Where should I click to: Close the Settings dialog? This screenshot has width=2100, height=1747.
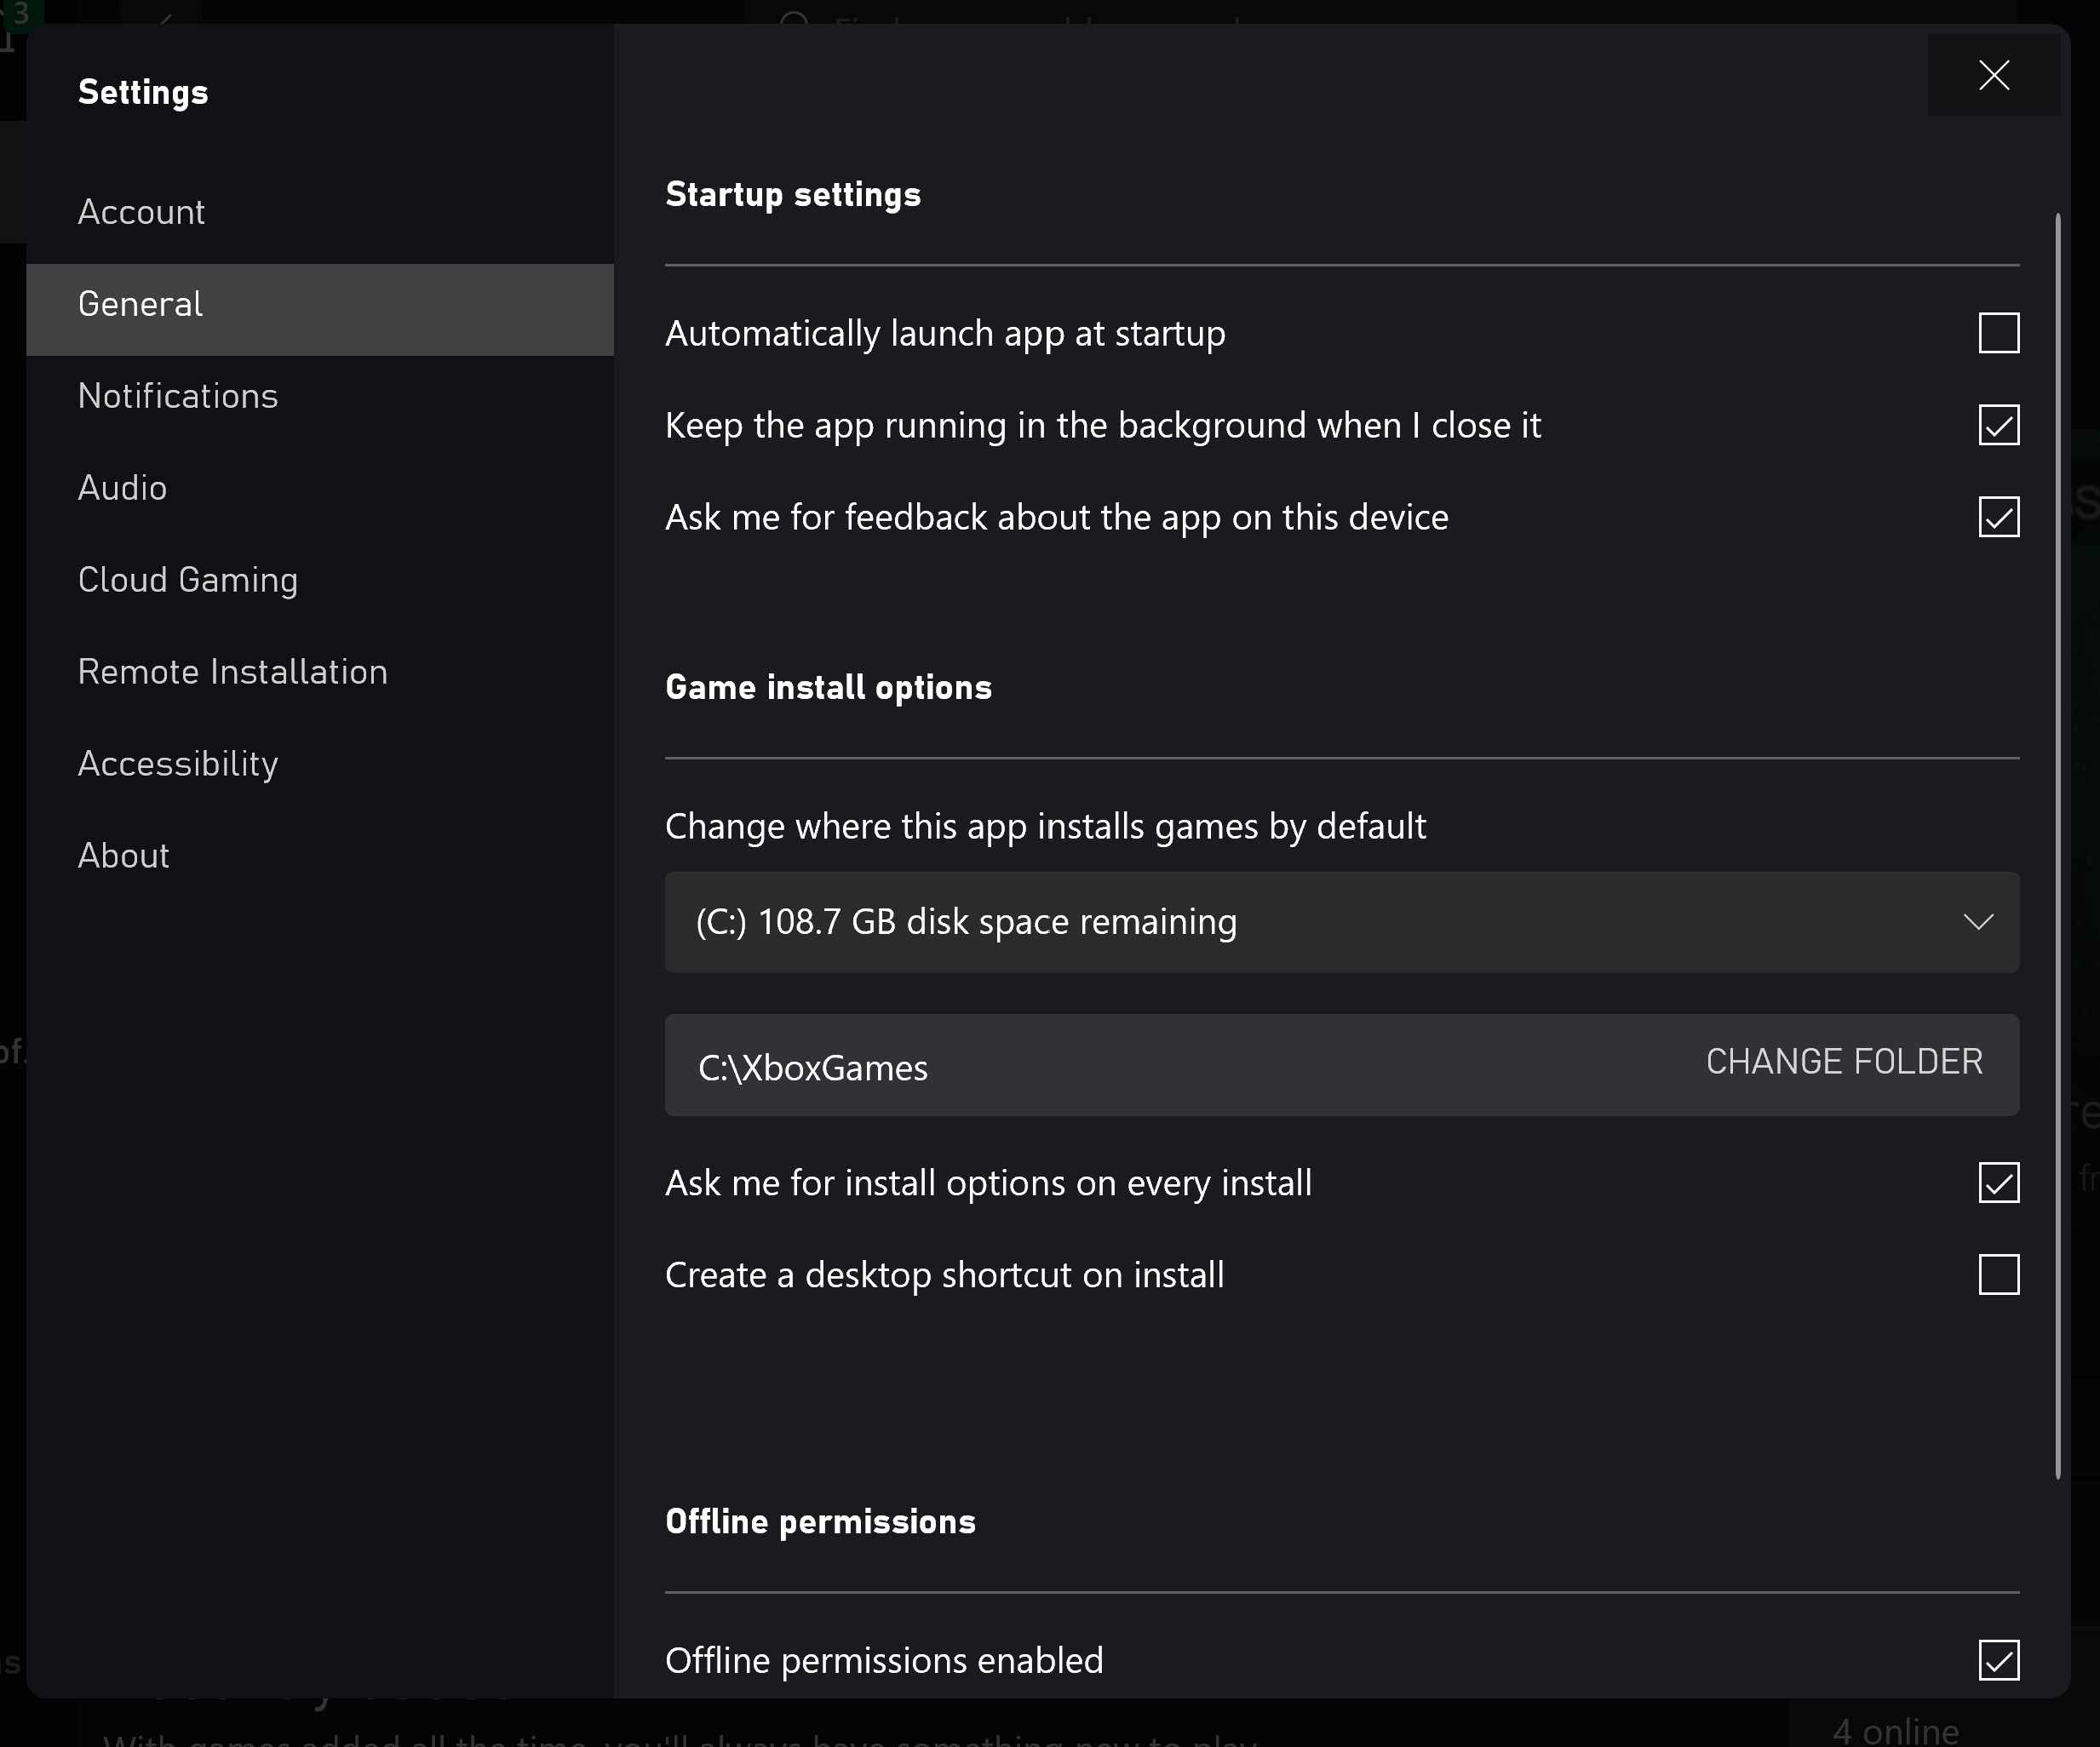pyautogui.click(x=1993, y=74)
